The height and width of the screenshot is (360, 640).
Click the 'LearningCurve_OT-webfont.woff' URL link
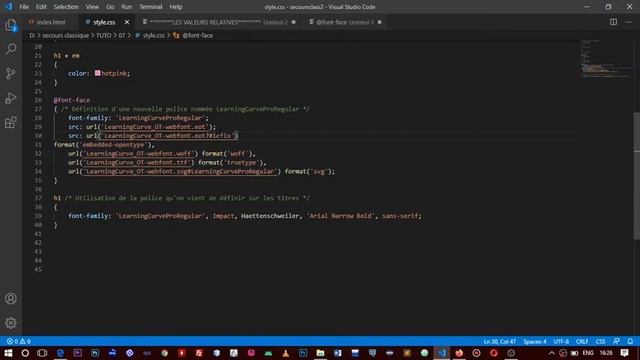point(138,153)
